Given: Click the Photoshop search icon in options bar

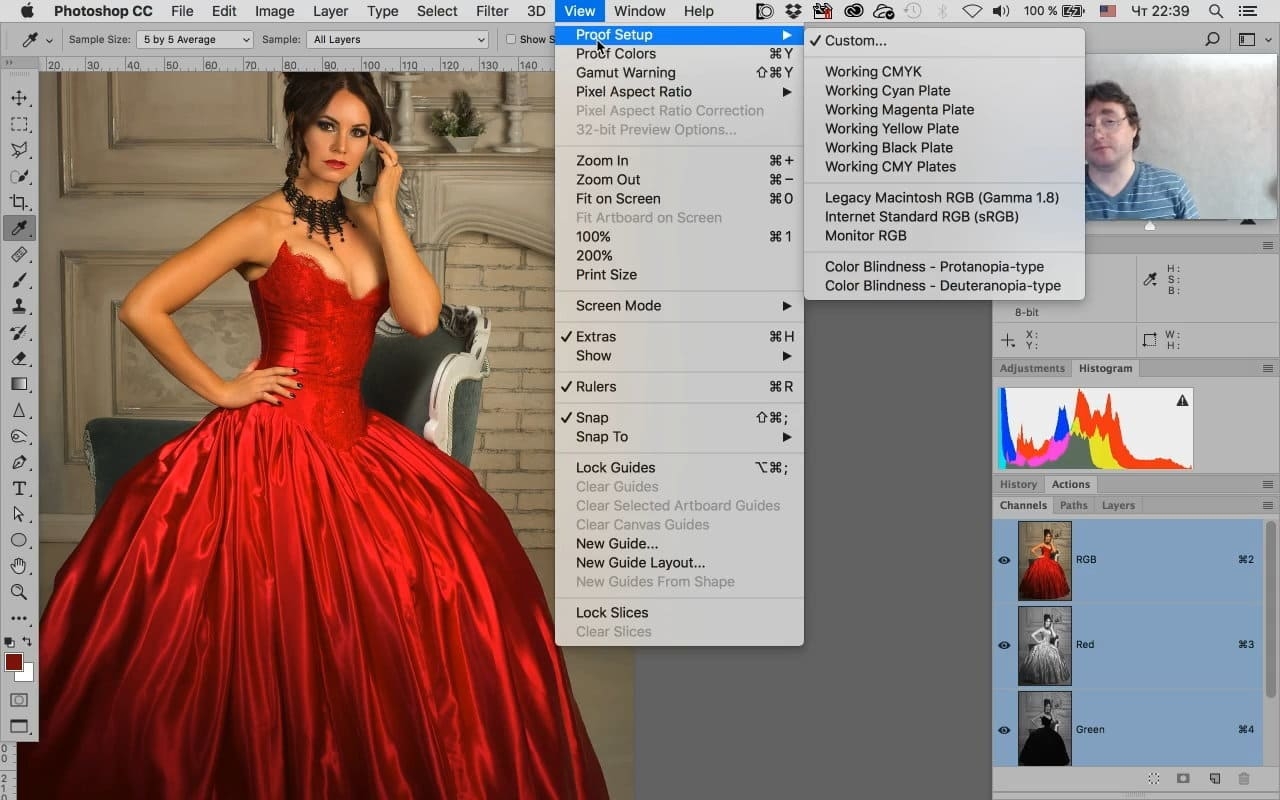Looking at the screenshot, I should (1212, 40).
